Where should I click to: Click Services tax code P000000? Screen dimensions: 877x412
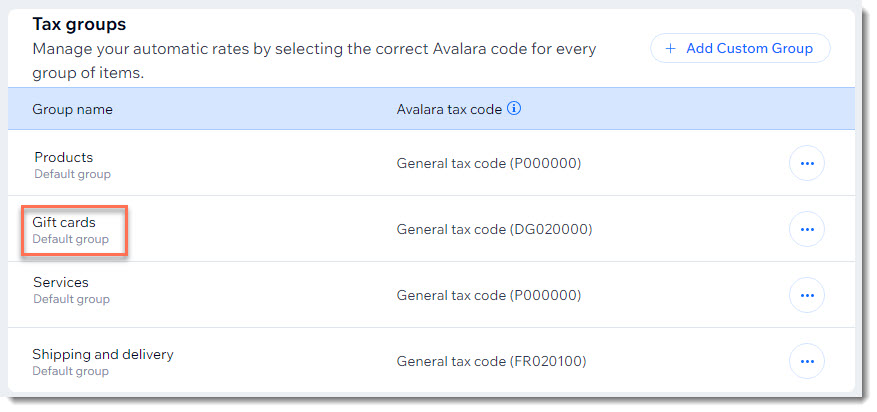(489, 295)
